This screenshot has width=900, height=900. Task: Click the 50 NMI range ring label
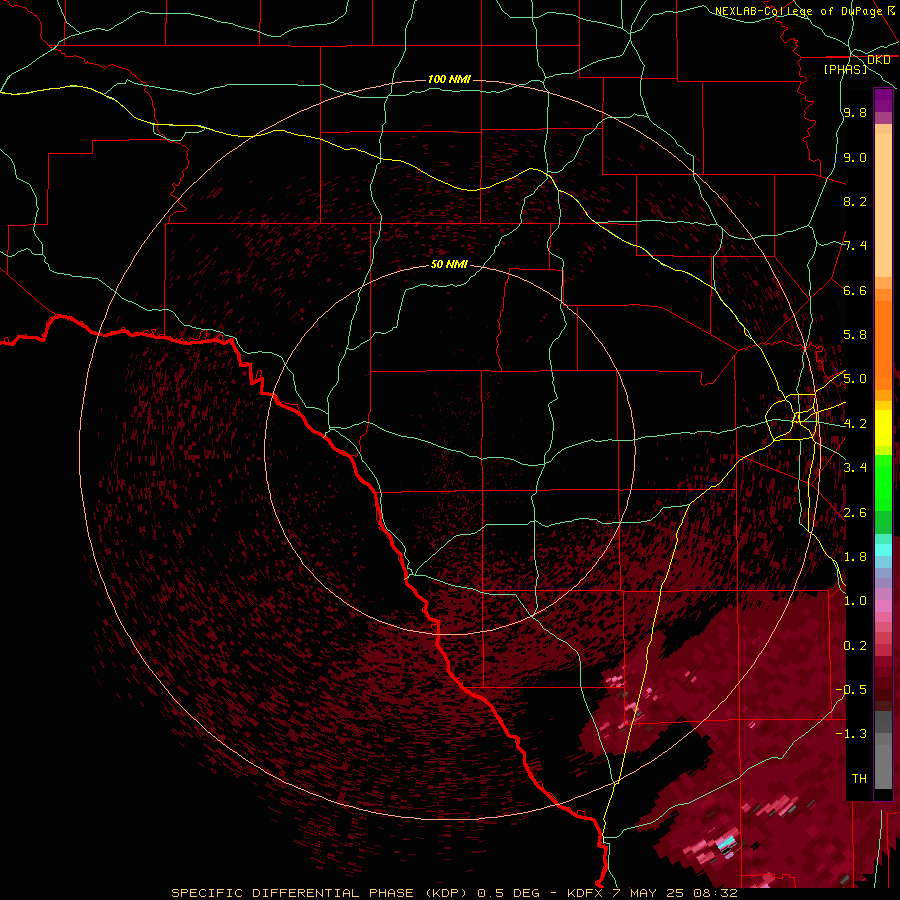(x=449, y=264)
